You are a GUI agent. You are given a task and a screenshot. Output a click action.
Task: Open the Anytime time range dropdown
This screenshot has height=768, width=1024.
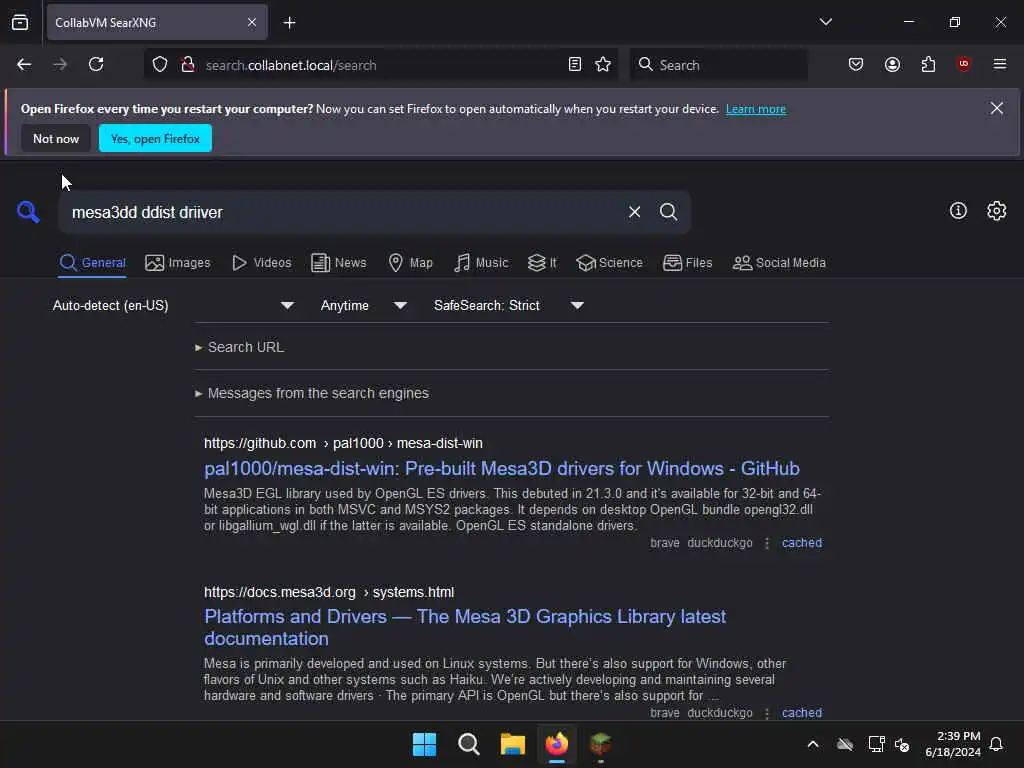[364, 306]
